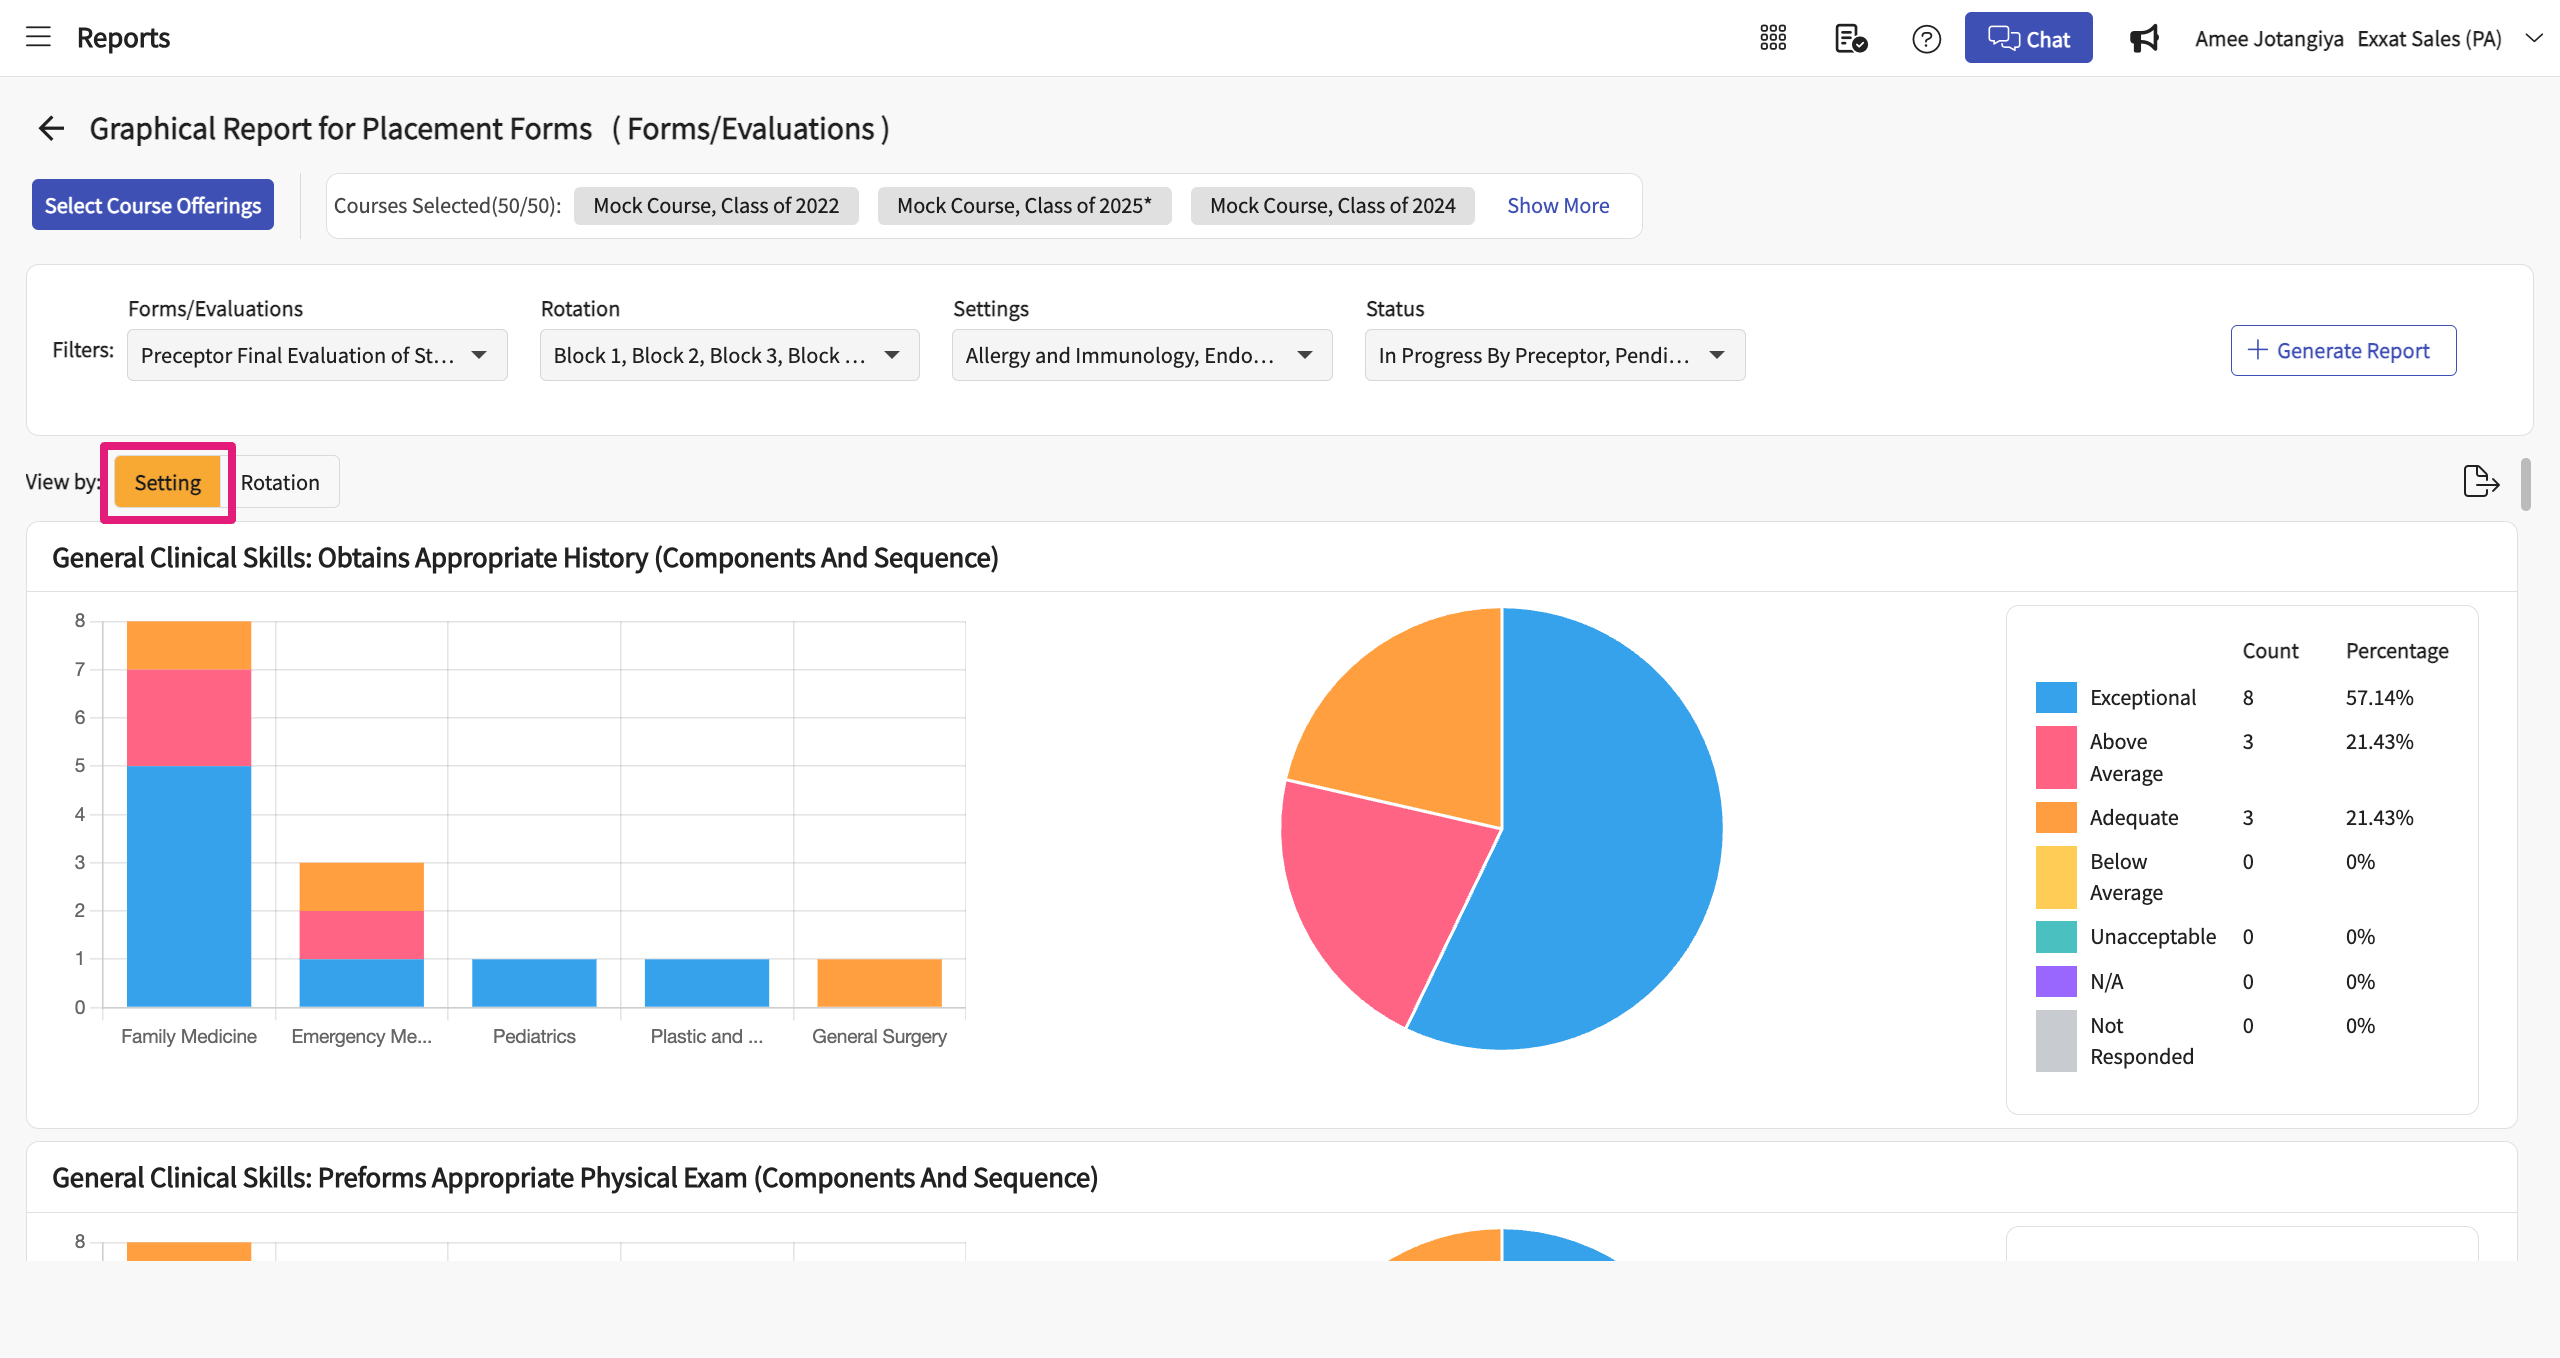Open the help question mark icon
This screenshot has width=2560, height=1358.
[x=1926, y=39]
